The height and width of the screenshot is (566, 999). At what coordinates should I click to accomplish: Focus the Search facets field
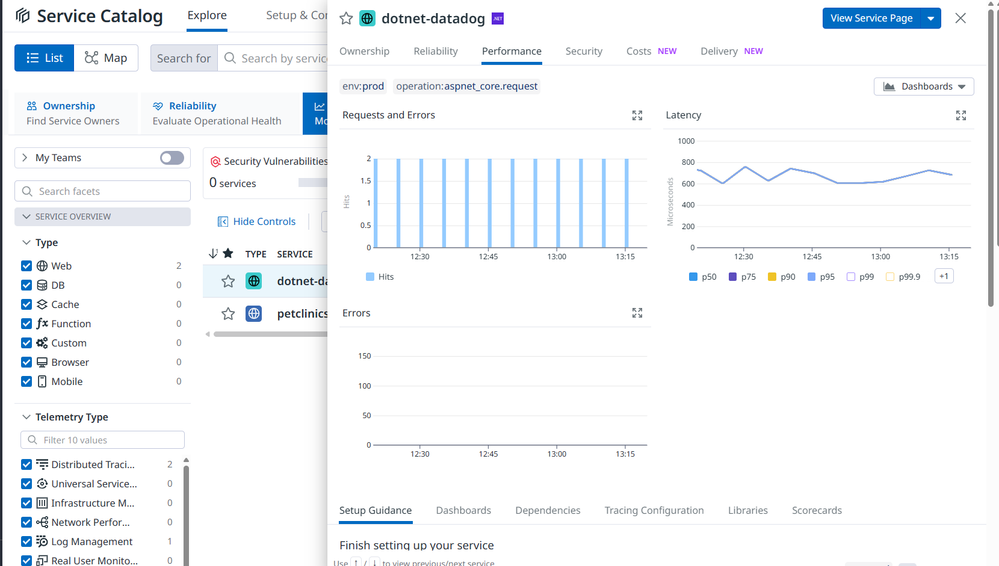tap(103, 191)
